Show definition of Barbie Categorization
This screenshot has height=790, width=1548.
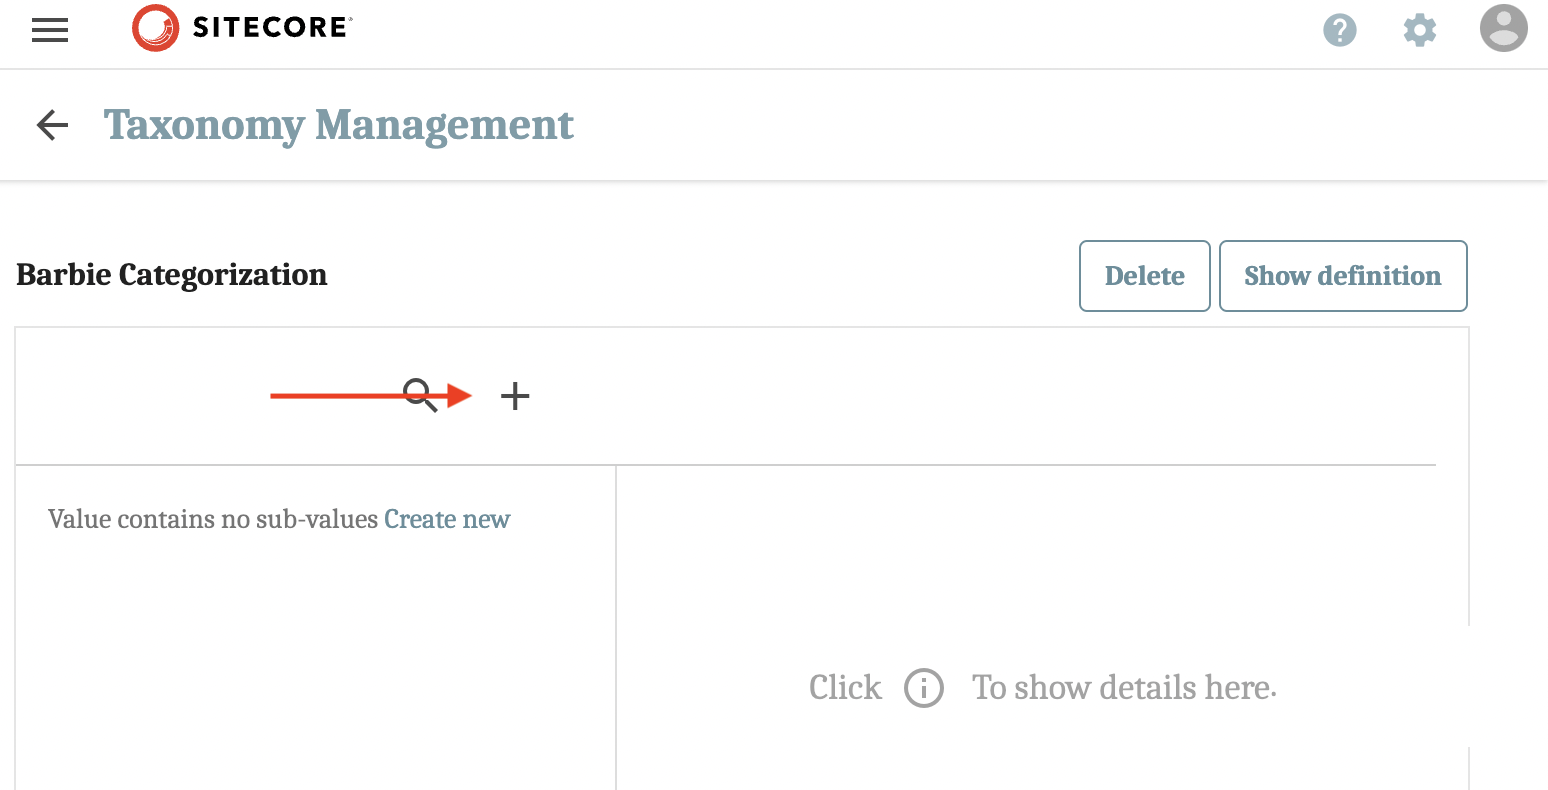tap(1343, 276)
